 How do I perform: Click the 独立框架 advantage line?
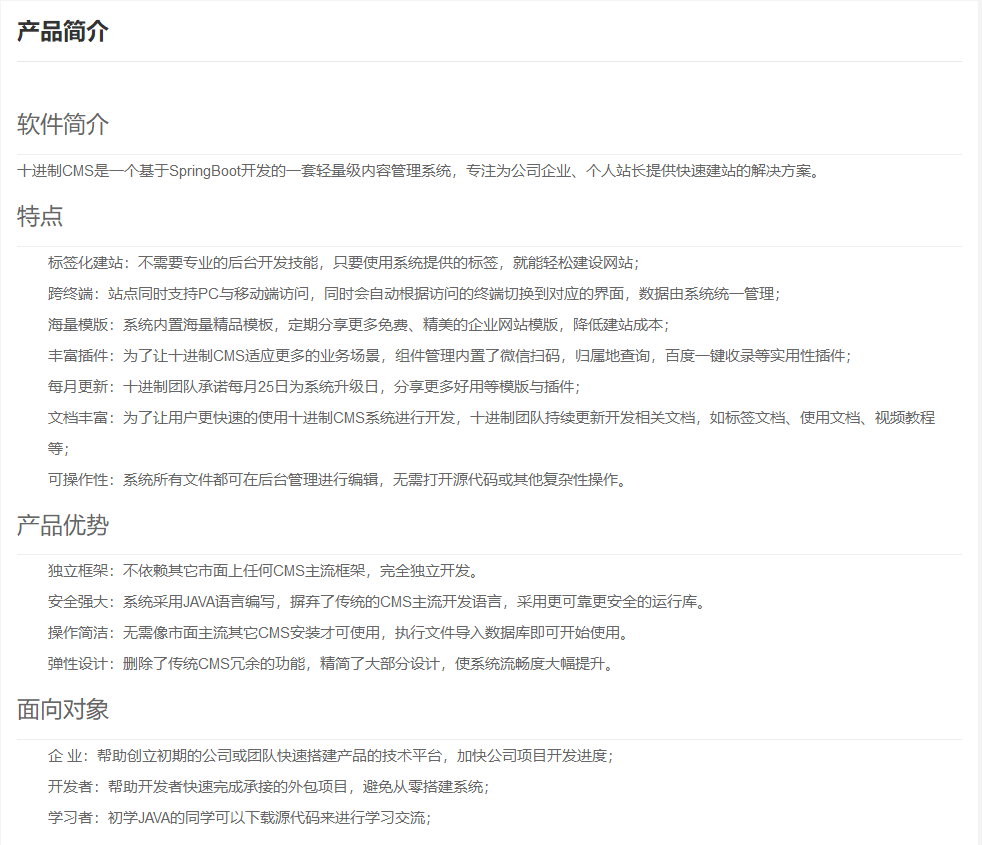pos(263,571)
